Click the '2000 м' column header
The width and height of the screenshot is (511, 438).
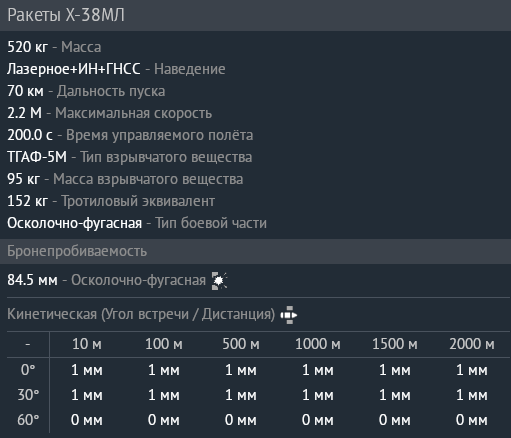[472, 344]
